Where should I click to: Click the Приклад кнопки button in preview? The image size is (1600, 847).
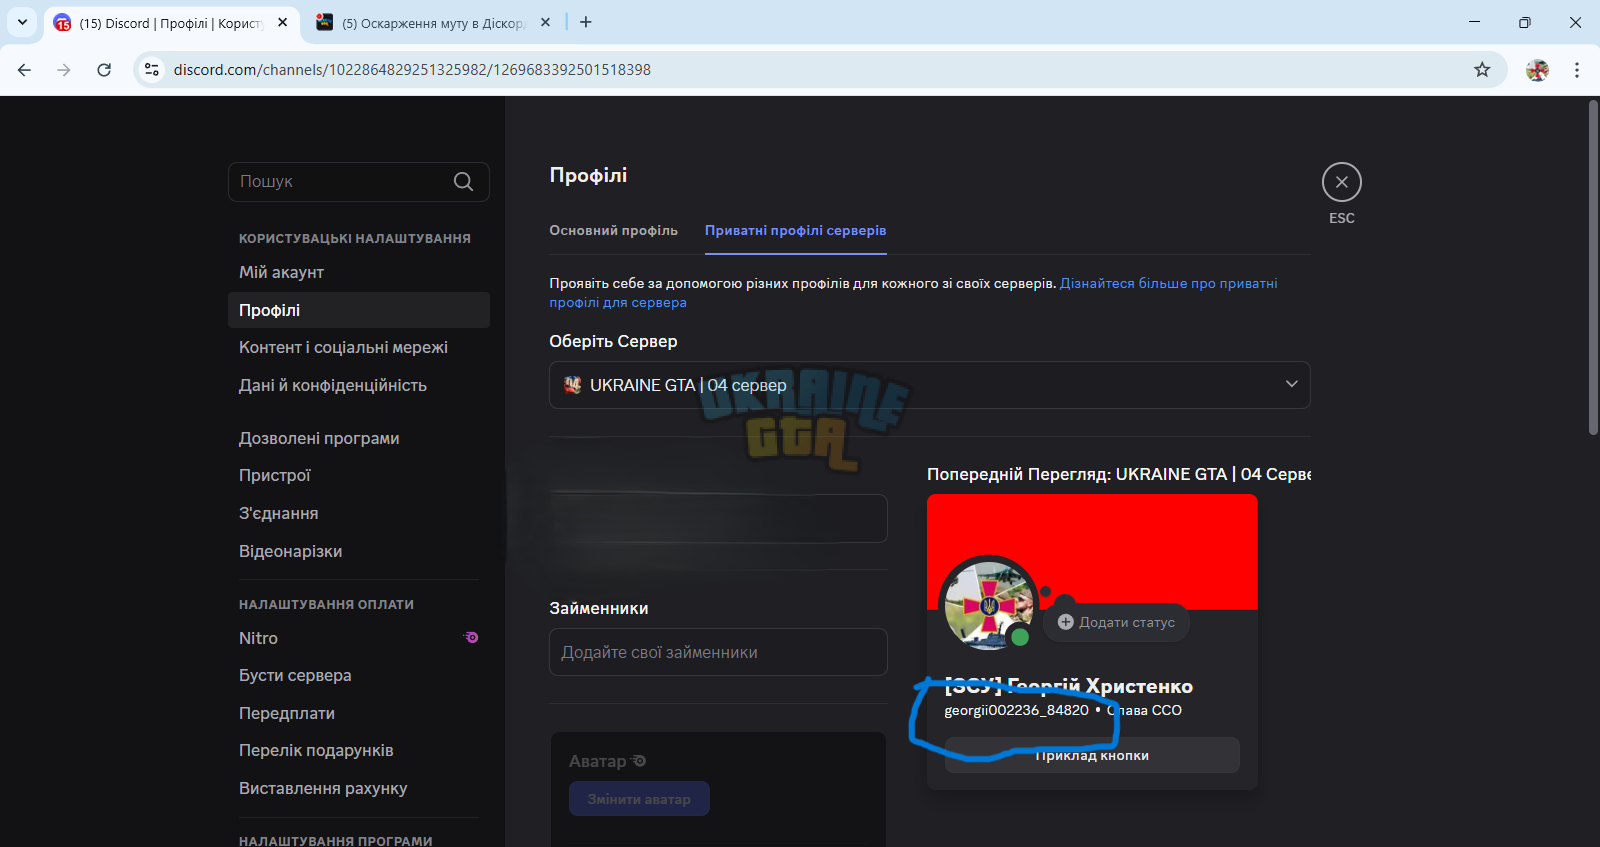1091,755
